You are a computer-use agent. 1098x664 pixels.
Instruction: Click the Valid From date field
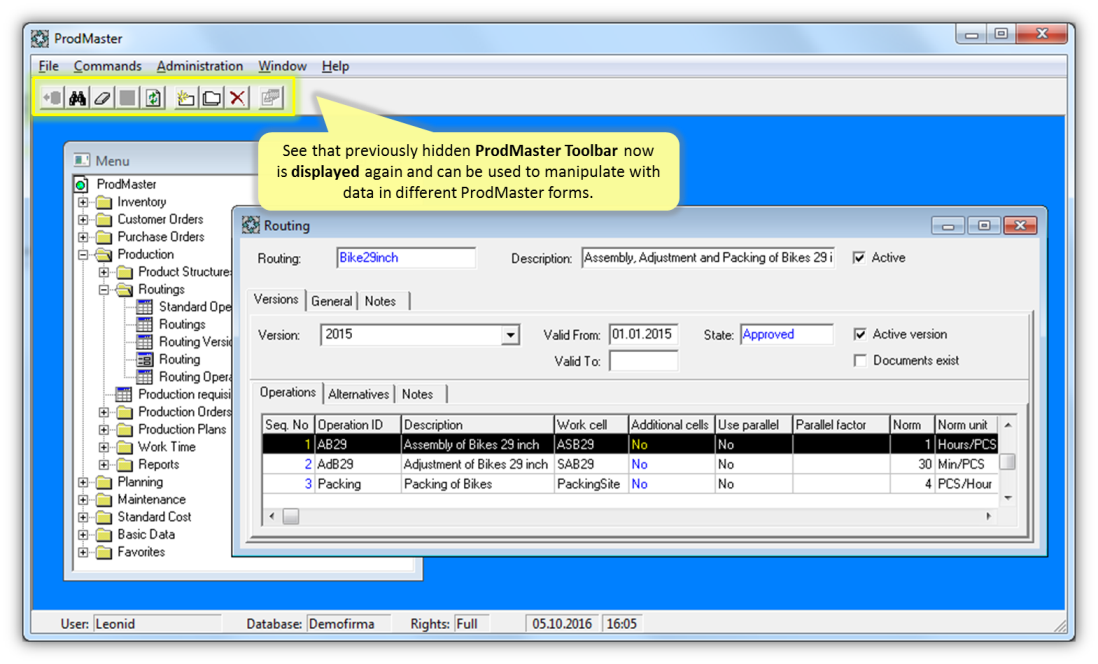[643, 335]
